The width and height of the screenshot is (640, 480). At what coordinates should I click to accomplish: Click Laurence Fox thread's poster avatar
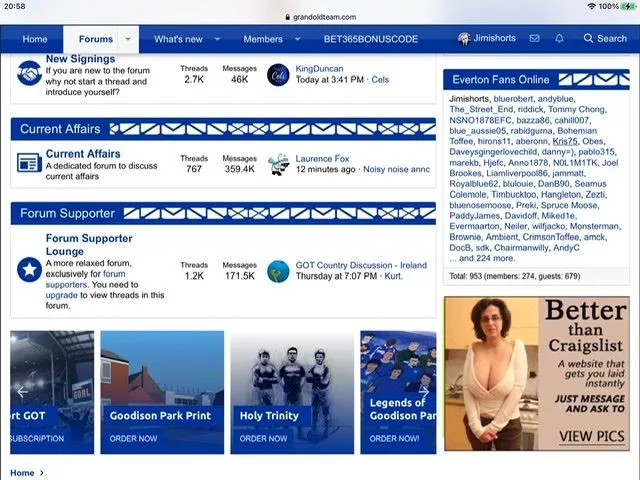(278, 162)
